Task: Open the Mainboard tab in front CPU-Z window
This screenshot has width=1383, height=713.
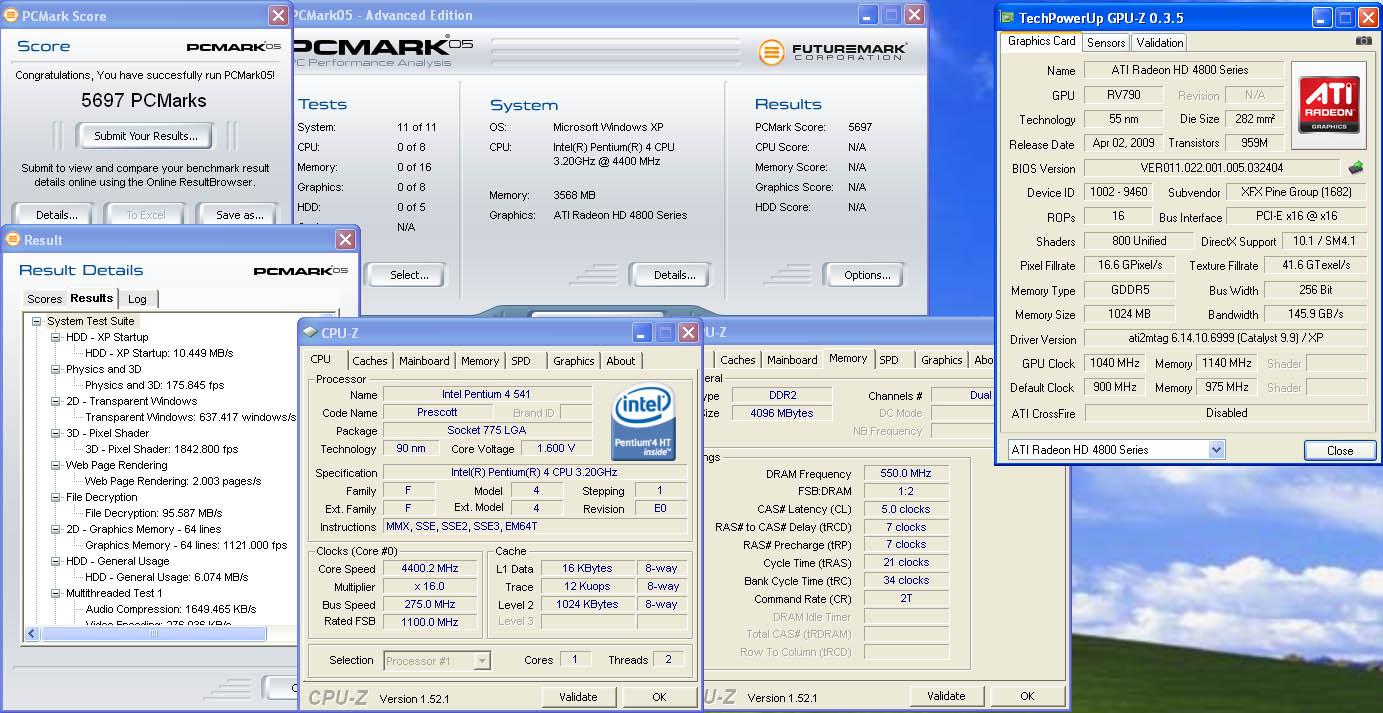Action: point(424,361)
